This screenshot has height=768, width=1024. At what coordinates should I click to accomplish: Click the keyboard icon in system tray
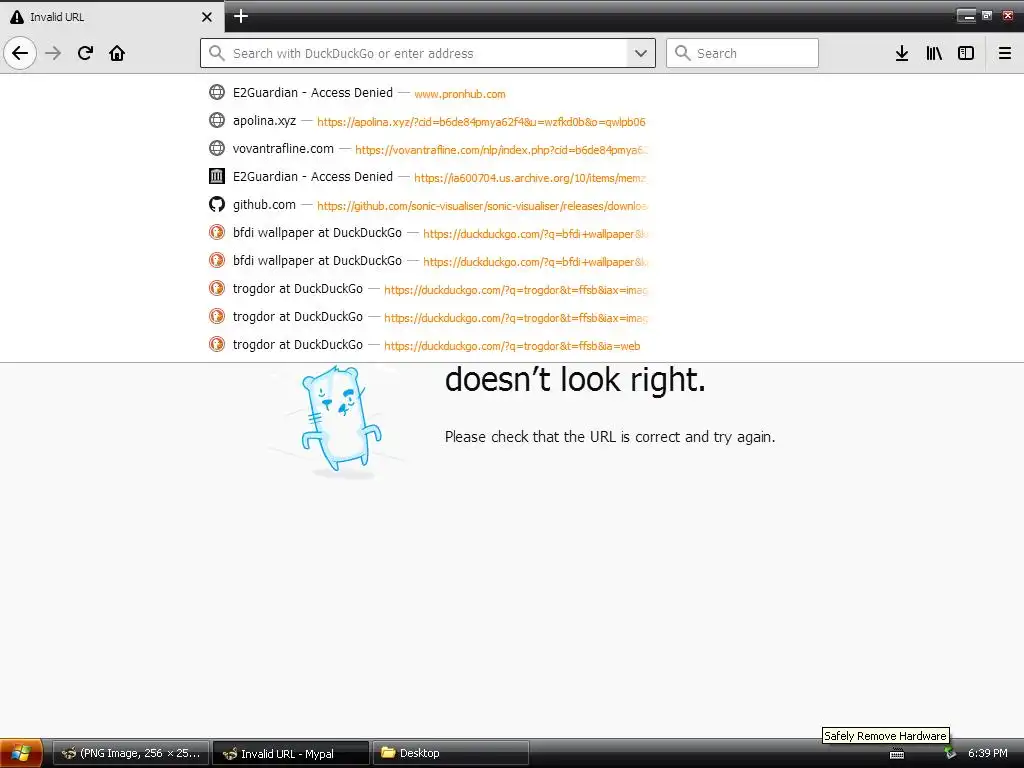click(x=897, y=754)
